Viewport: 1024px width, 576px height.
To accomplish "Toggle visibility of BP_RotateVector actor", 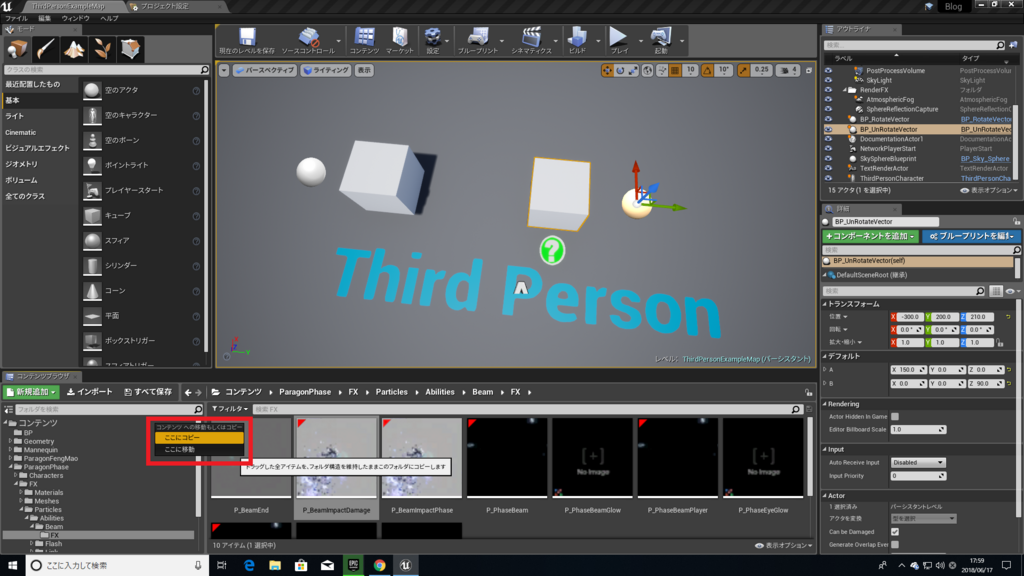I will click(828, 120).
